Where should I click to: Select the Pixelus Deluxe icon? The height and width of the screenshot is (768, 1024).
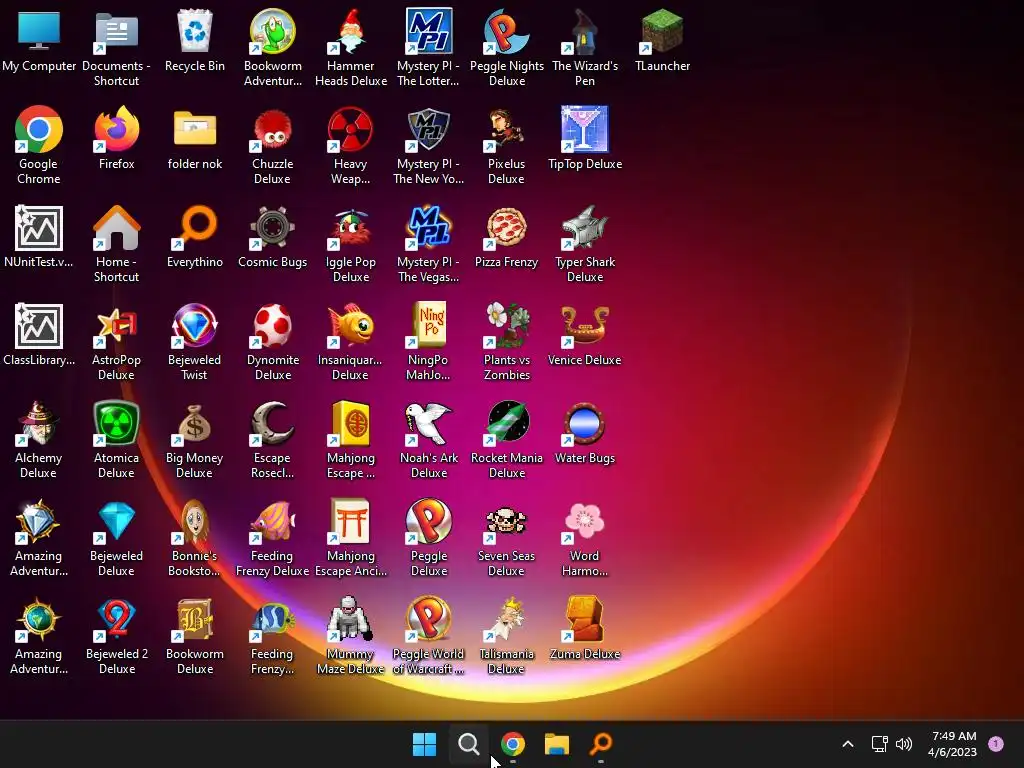click(x=506, y=129)
